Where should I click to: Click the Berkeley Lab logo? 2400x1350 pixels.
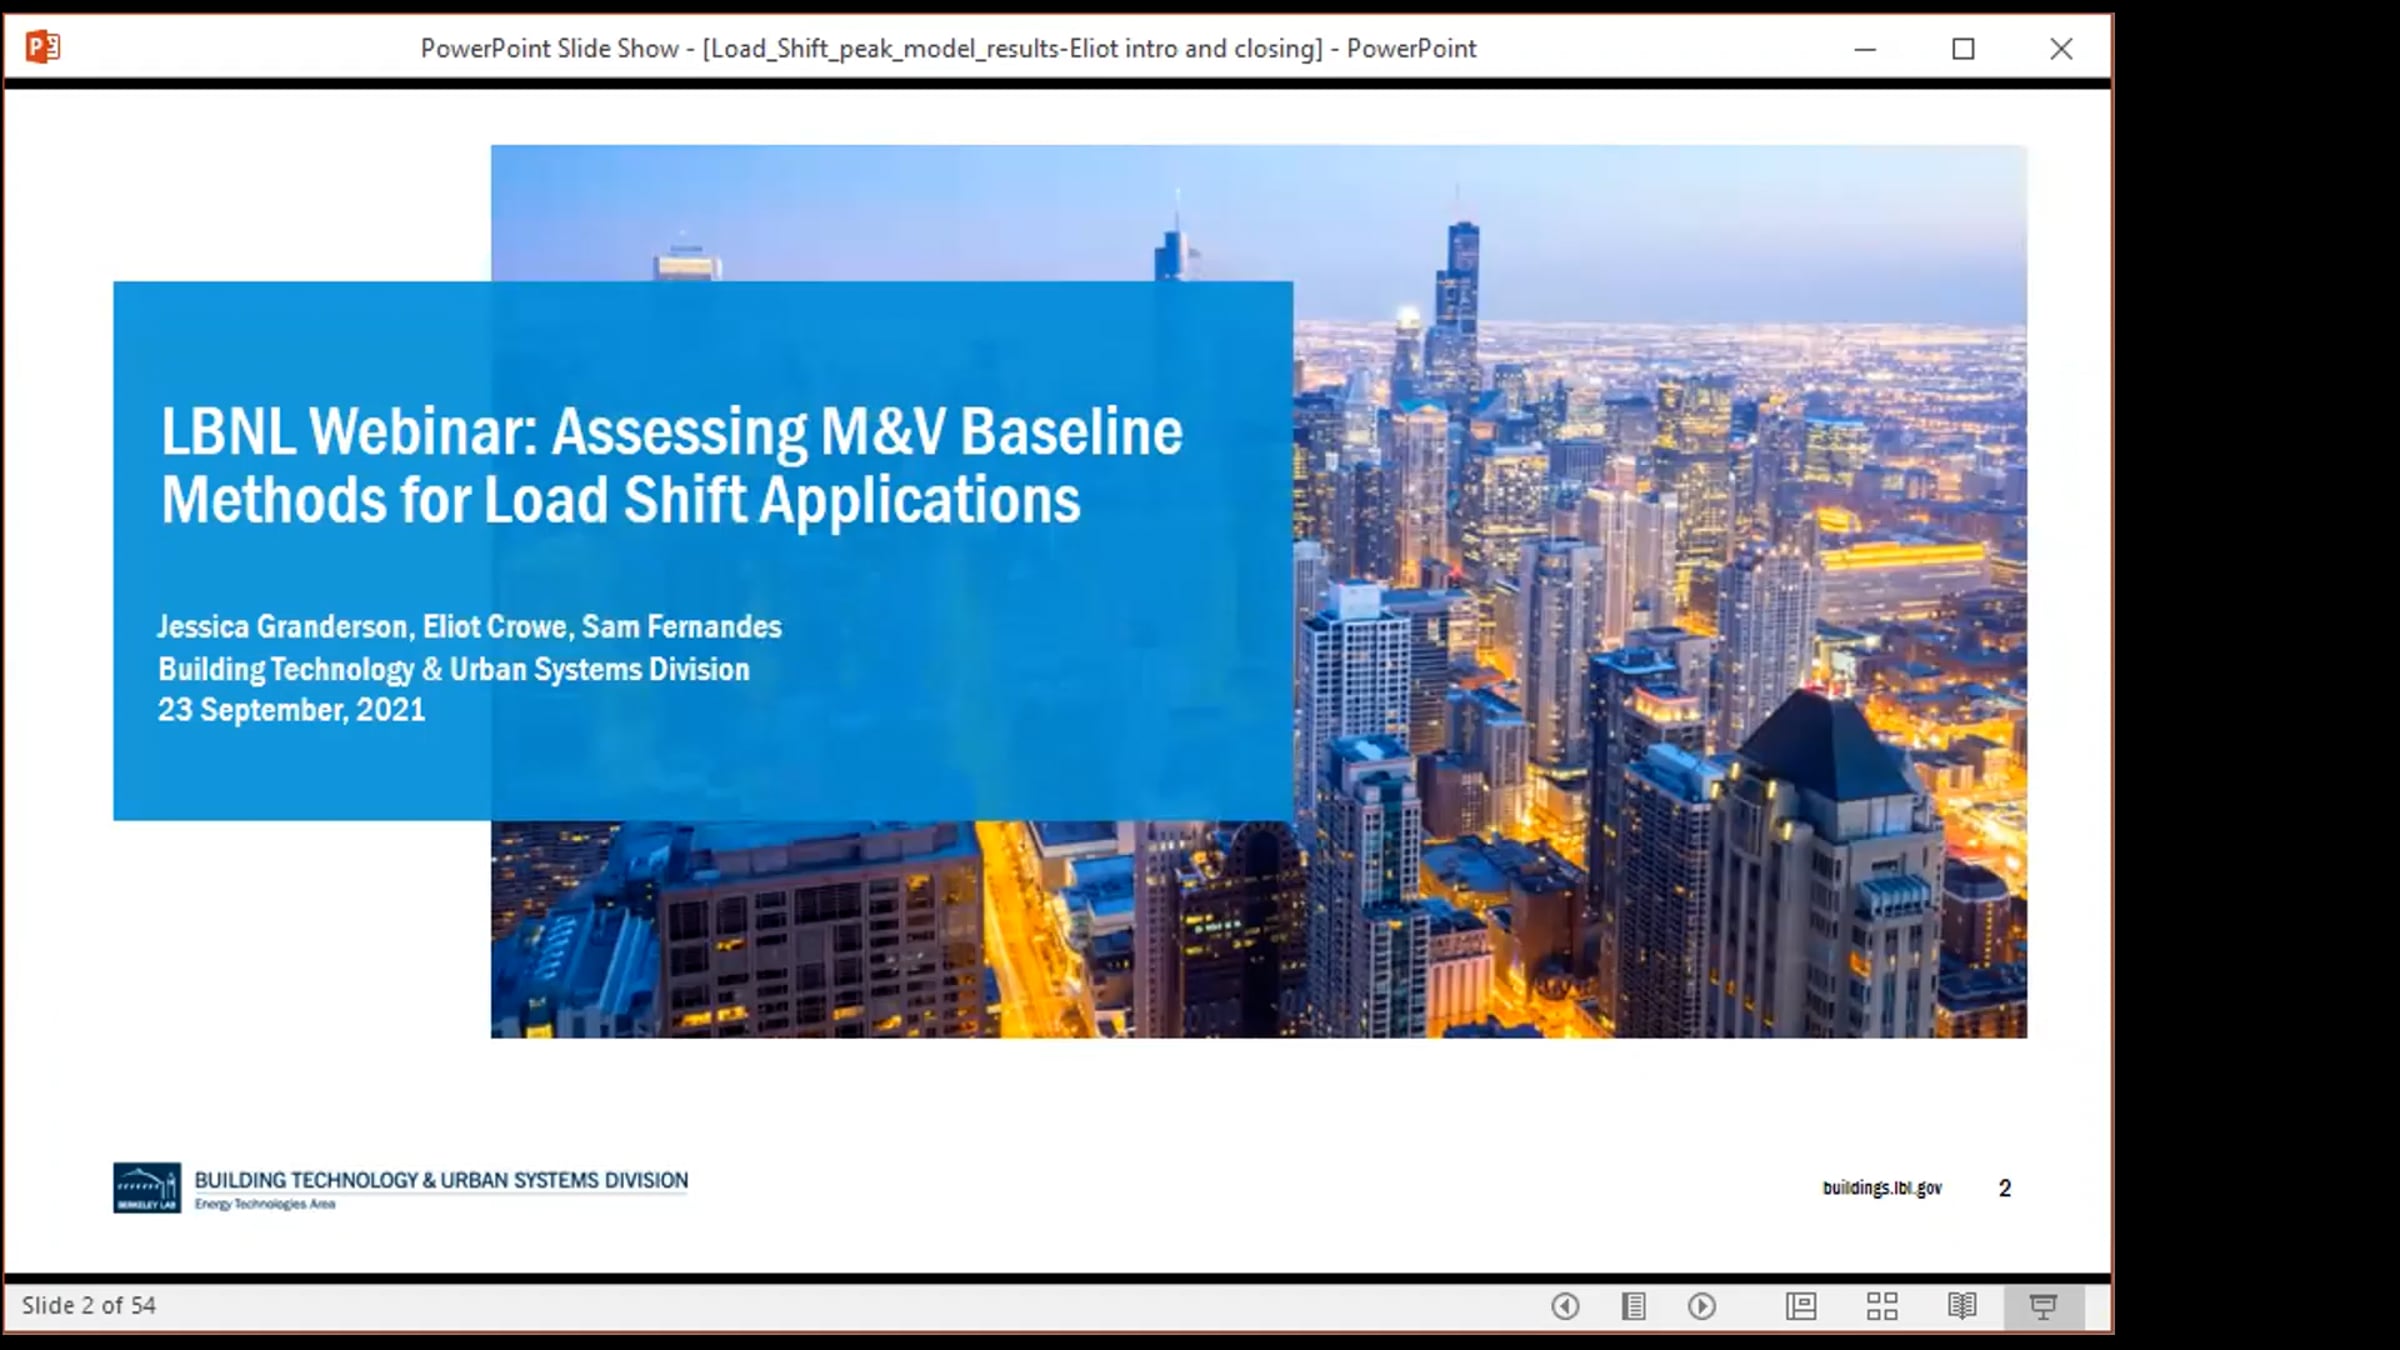(147, 1188)
